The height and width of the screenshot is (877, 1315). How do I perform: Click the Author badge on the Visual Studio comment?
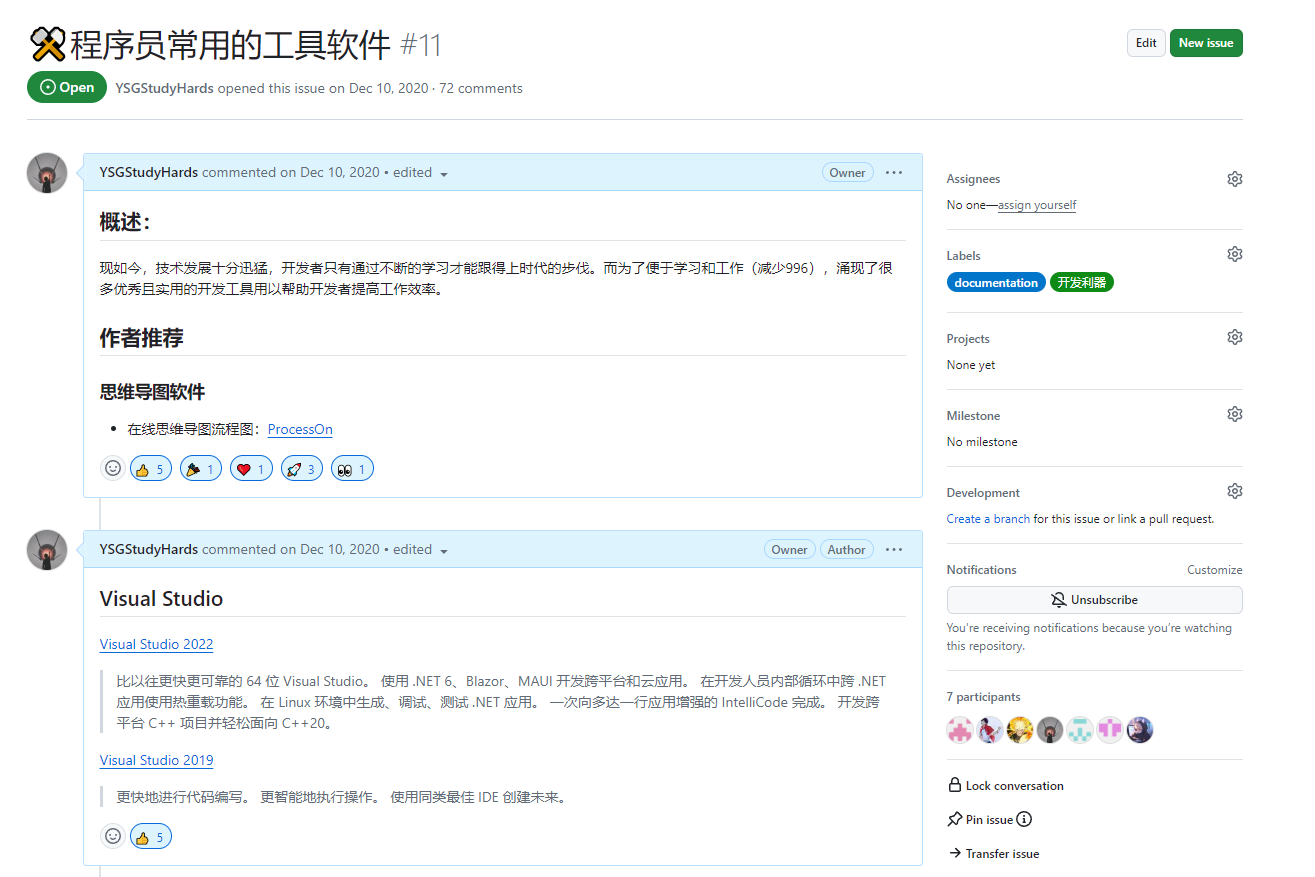click(x=846, y=550)
